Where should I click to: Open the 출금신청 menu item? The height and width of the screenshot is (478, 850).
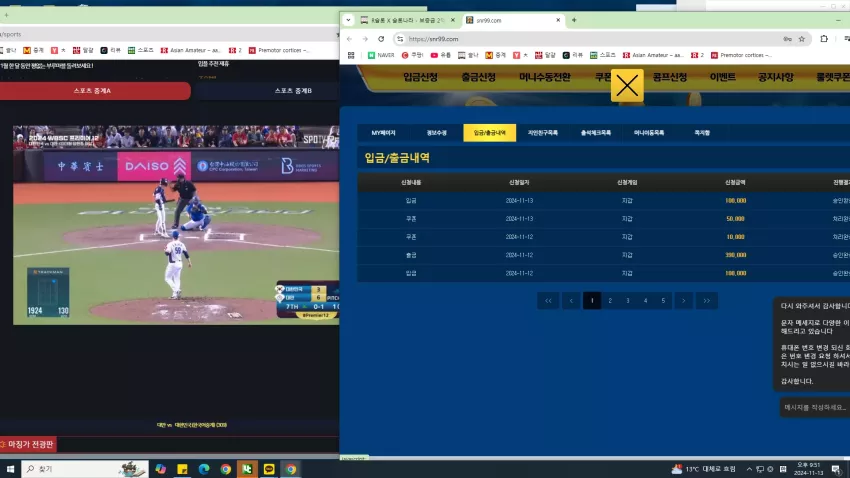478,77
